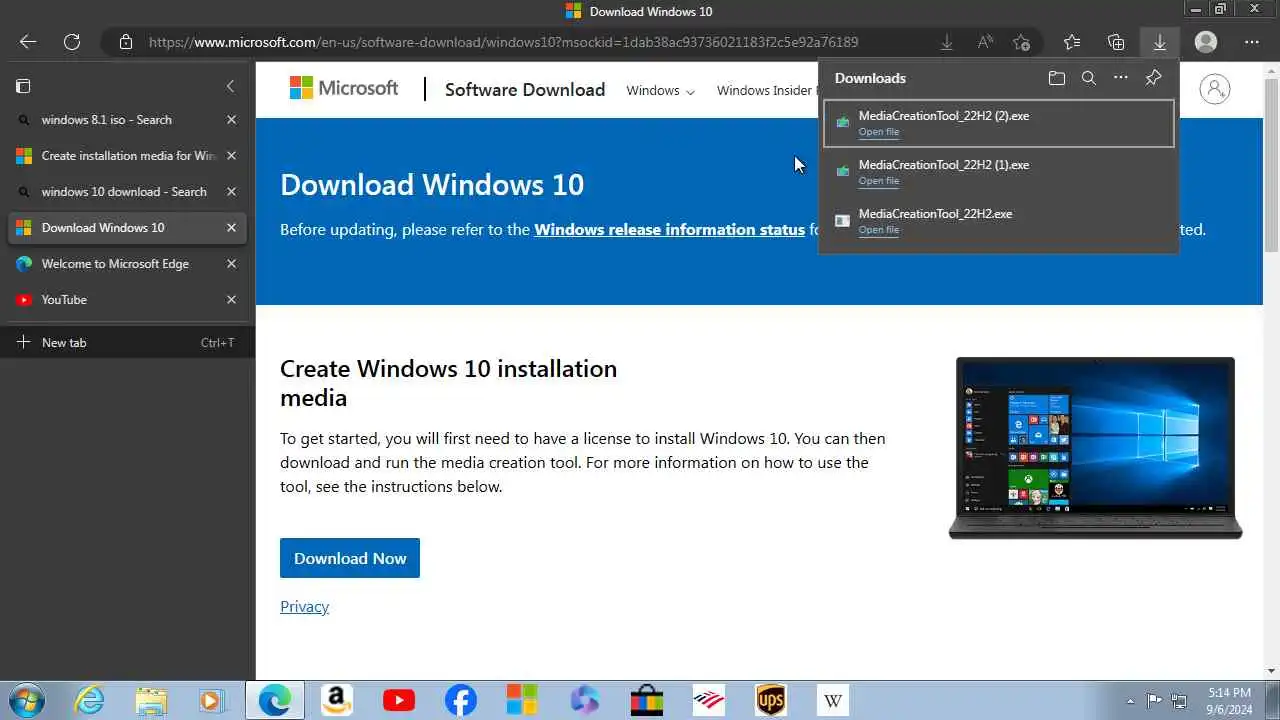1280x720 pixels.
Task: Click the Windows 10 laptop image
Action: pos(1095,448)
